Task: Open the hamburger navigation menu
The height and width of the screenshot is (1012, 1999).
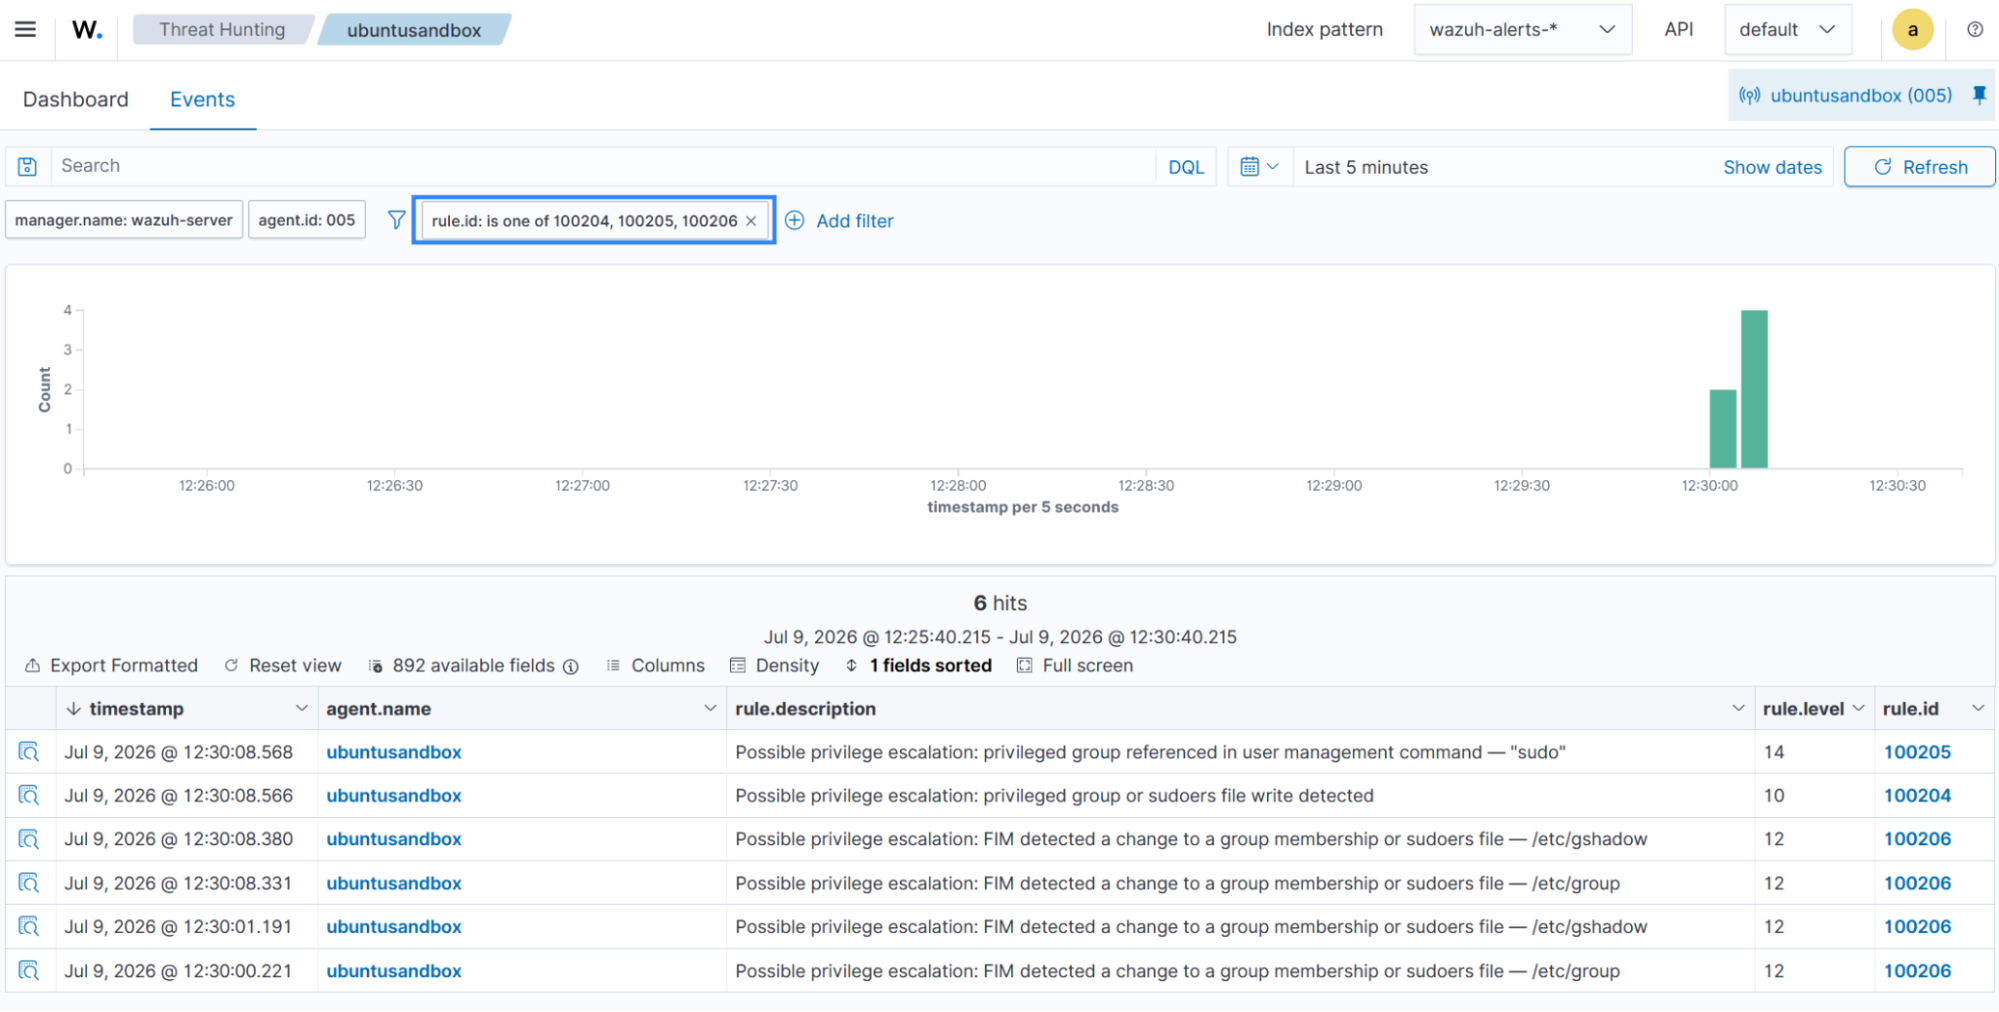Action: (25, 29)
